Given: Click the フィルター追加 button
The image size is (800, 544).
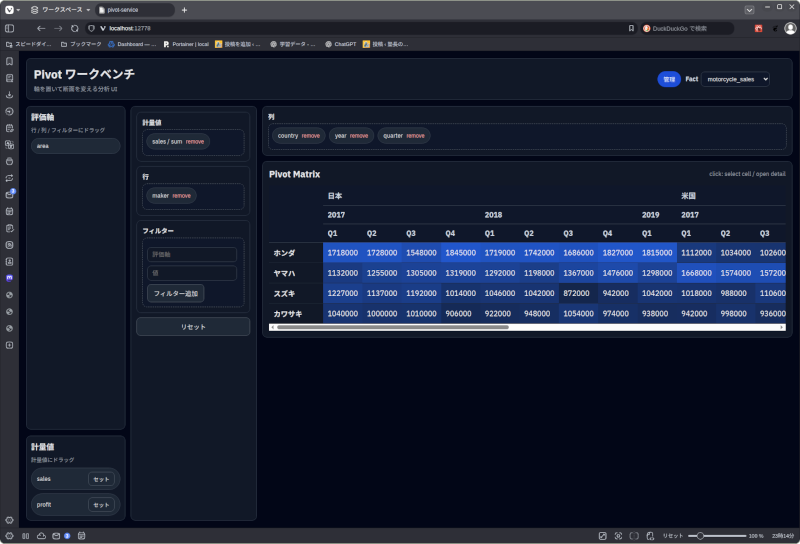Looking at the screenshot, I should pyautogui.click(x=176, y=293).
